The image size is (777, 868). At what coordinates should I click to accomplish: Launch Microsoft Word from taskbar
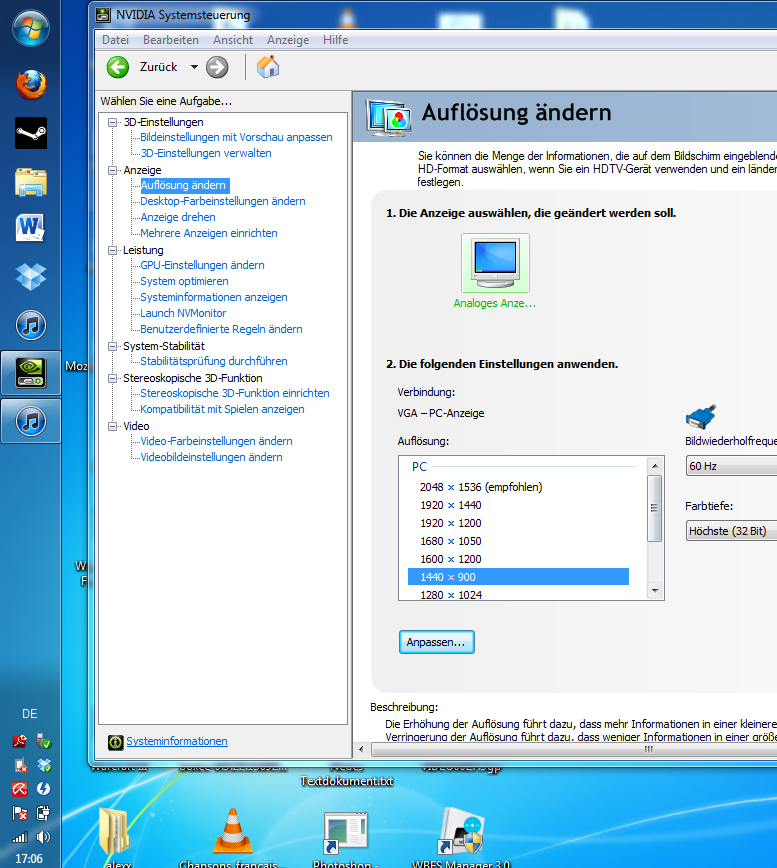click(x=30, y=229)
